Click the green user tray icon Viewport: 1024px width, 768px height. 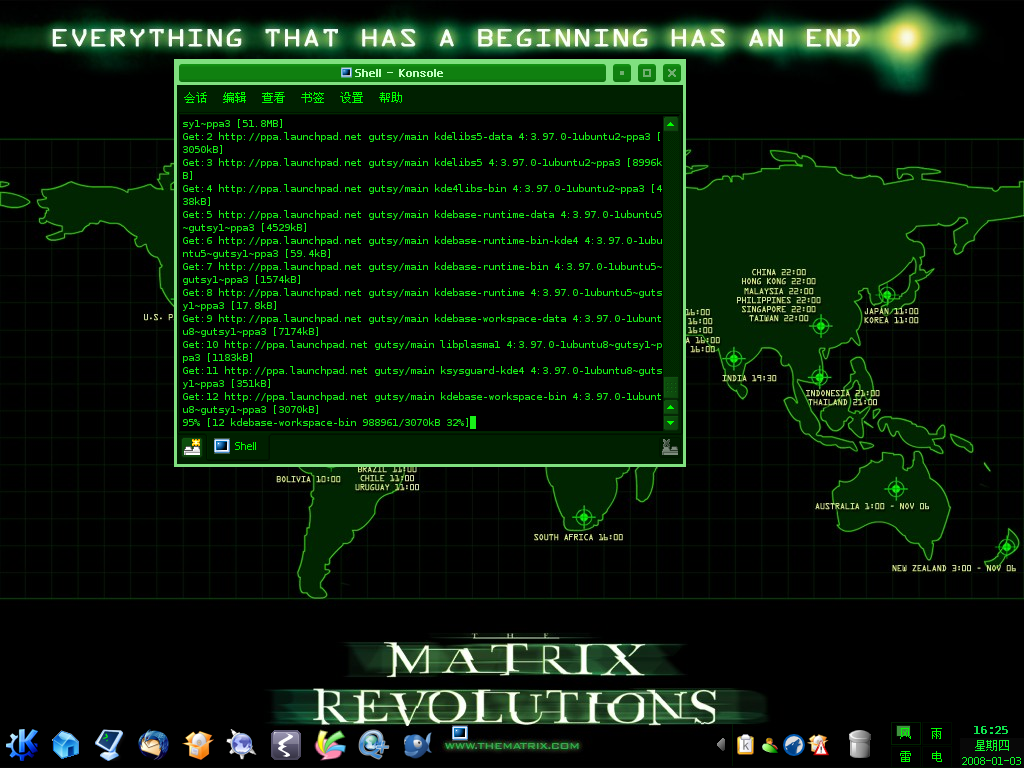[x=770, y=744]
